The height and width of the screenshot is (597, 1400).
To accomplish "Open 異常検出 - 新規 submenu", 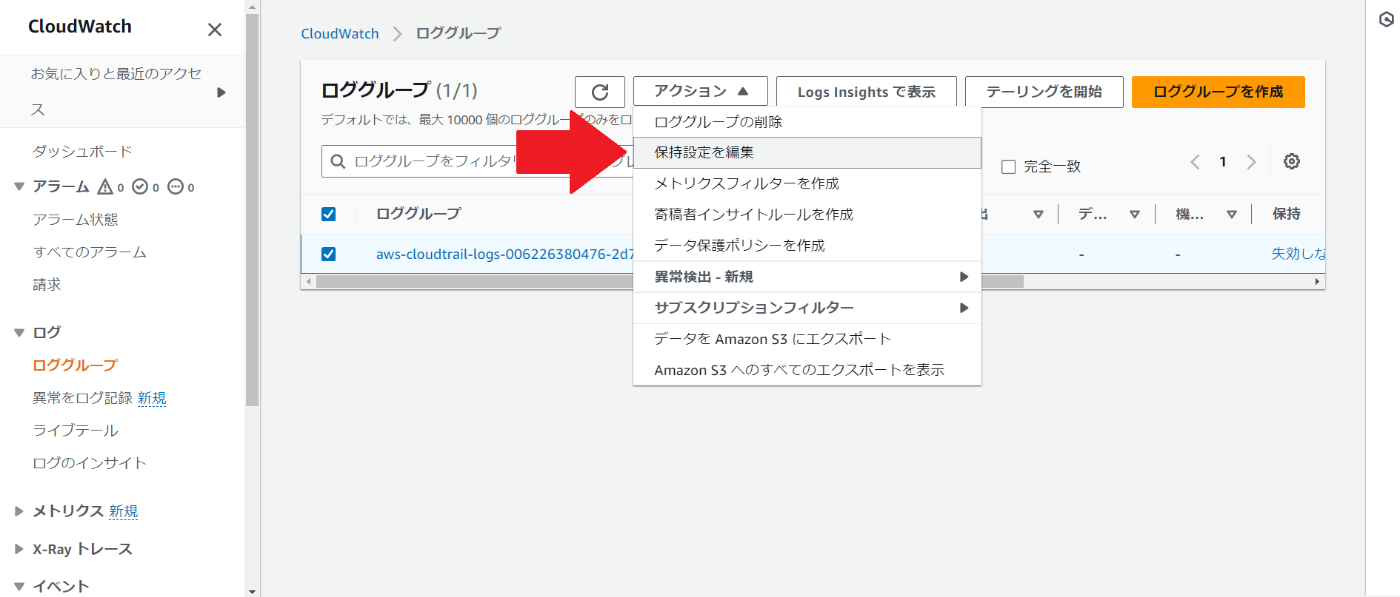I will pos(807,277).
